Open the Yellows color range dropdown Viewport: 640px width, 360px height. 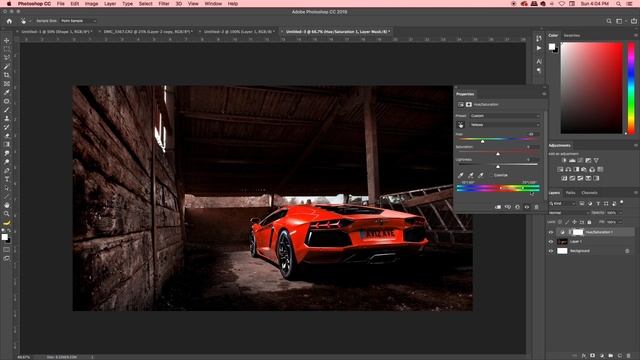point(505,125)
